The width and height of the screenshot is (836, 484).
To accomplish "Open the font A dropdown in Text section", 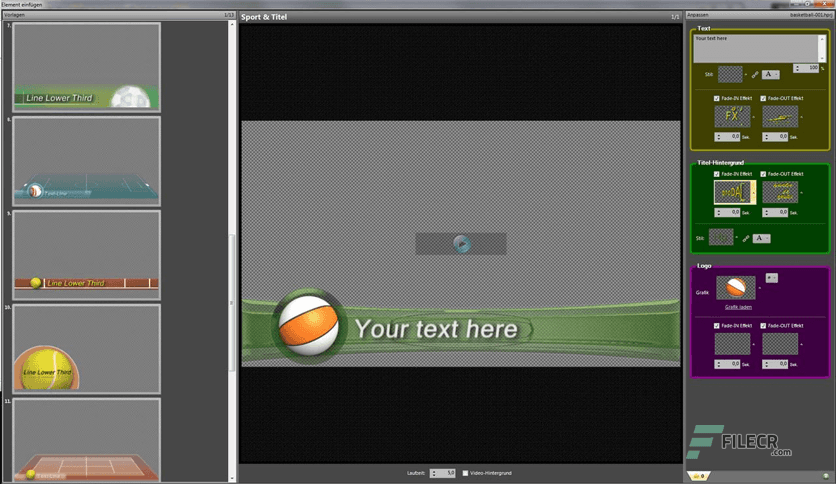I will (x=770, y=75).
